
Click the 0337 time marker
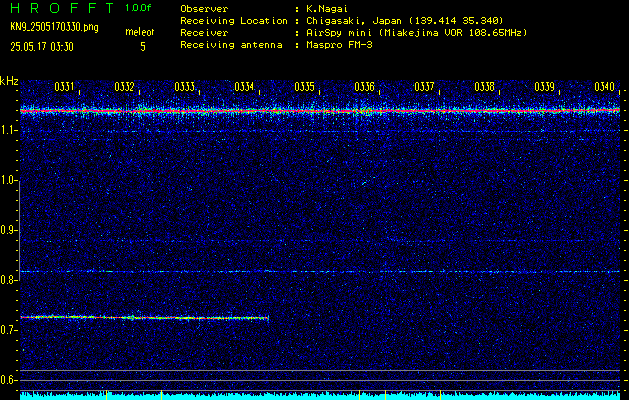click(x=424, y=87)
